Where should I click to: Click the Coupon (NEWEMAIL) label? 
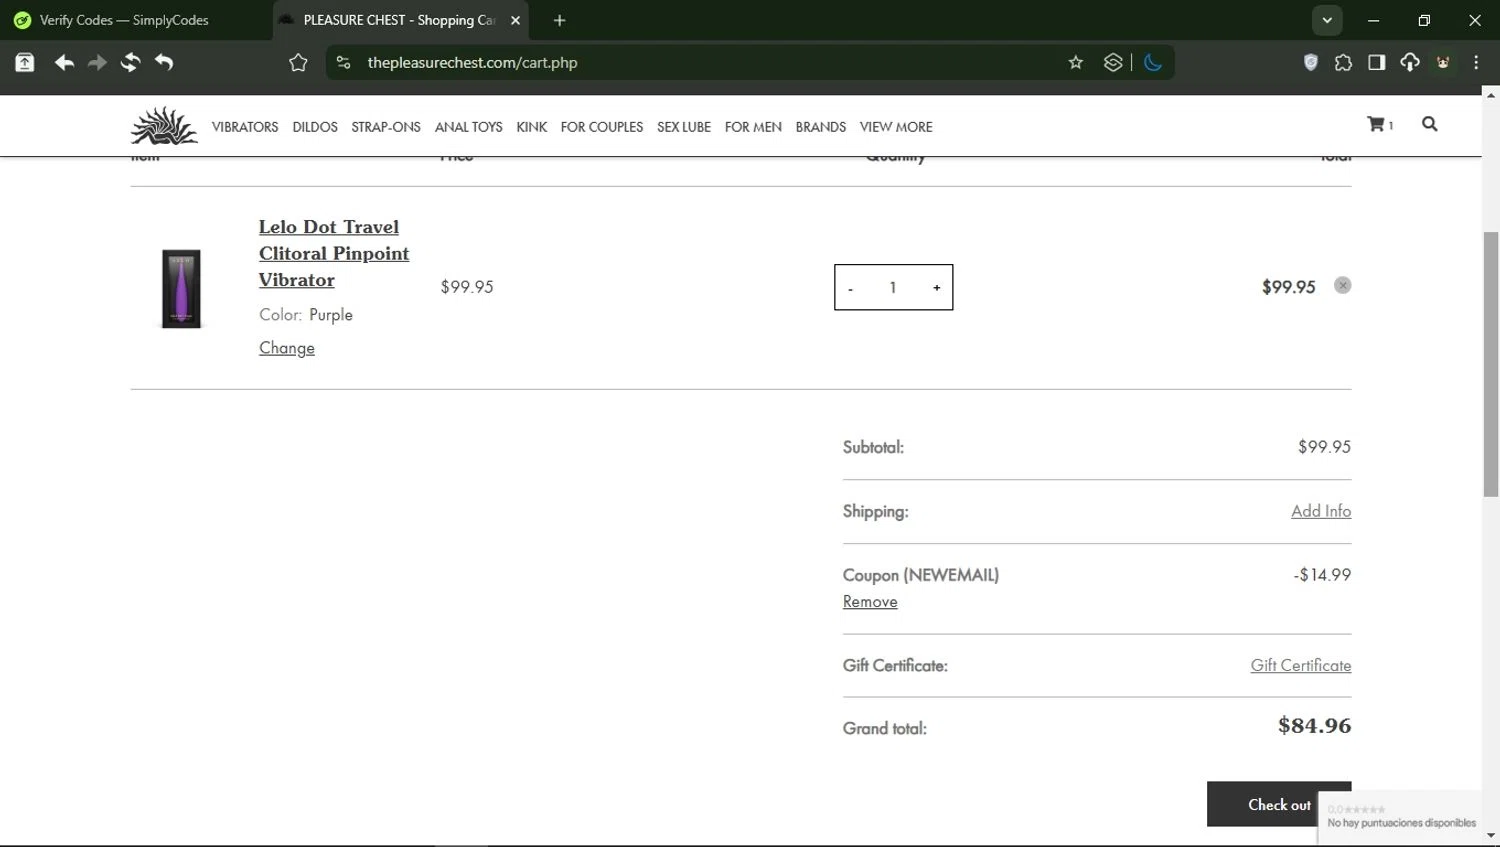click(x=921, y=575)
